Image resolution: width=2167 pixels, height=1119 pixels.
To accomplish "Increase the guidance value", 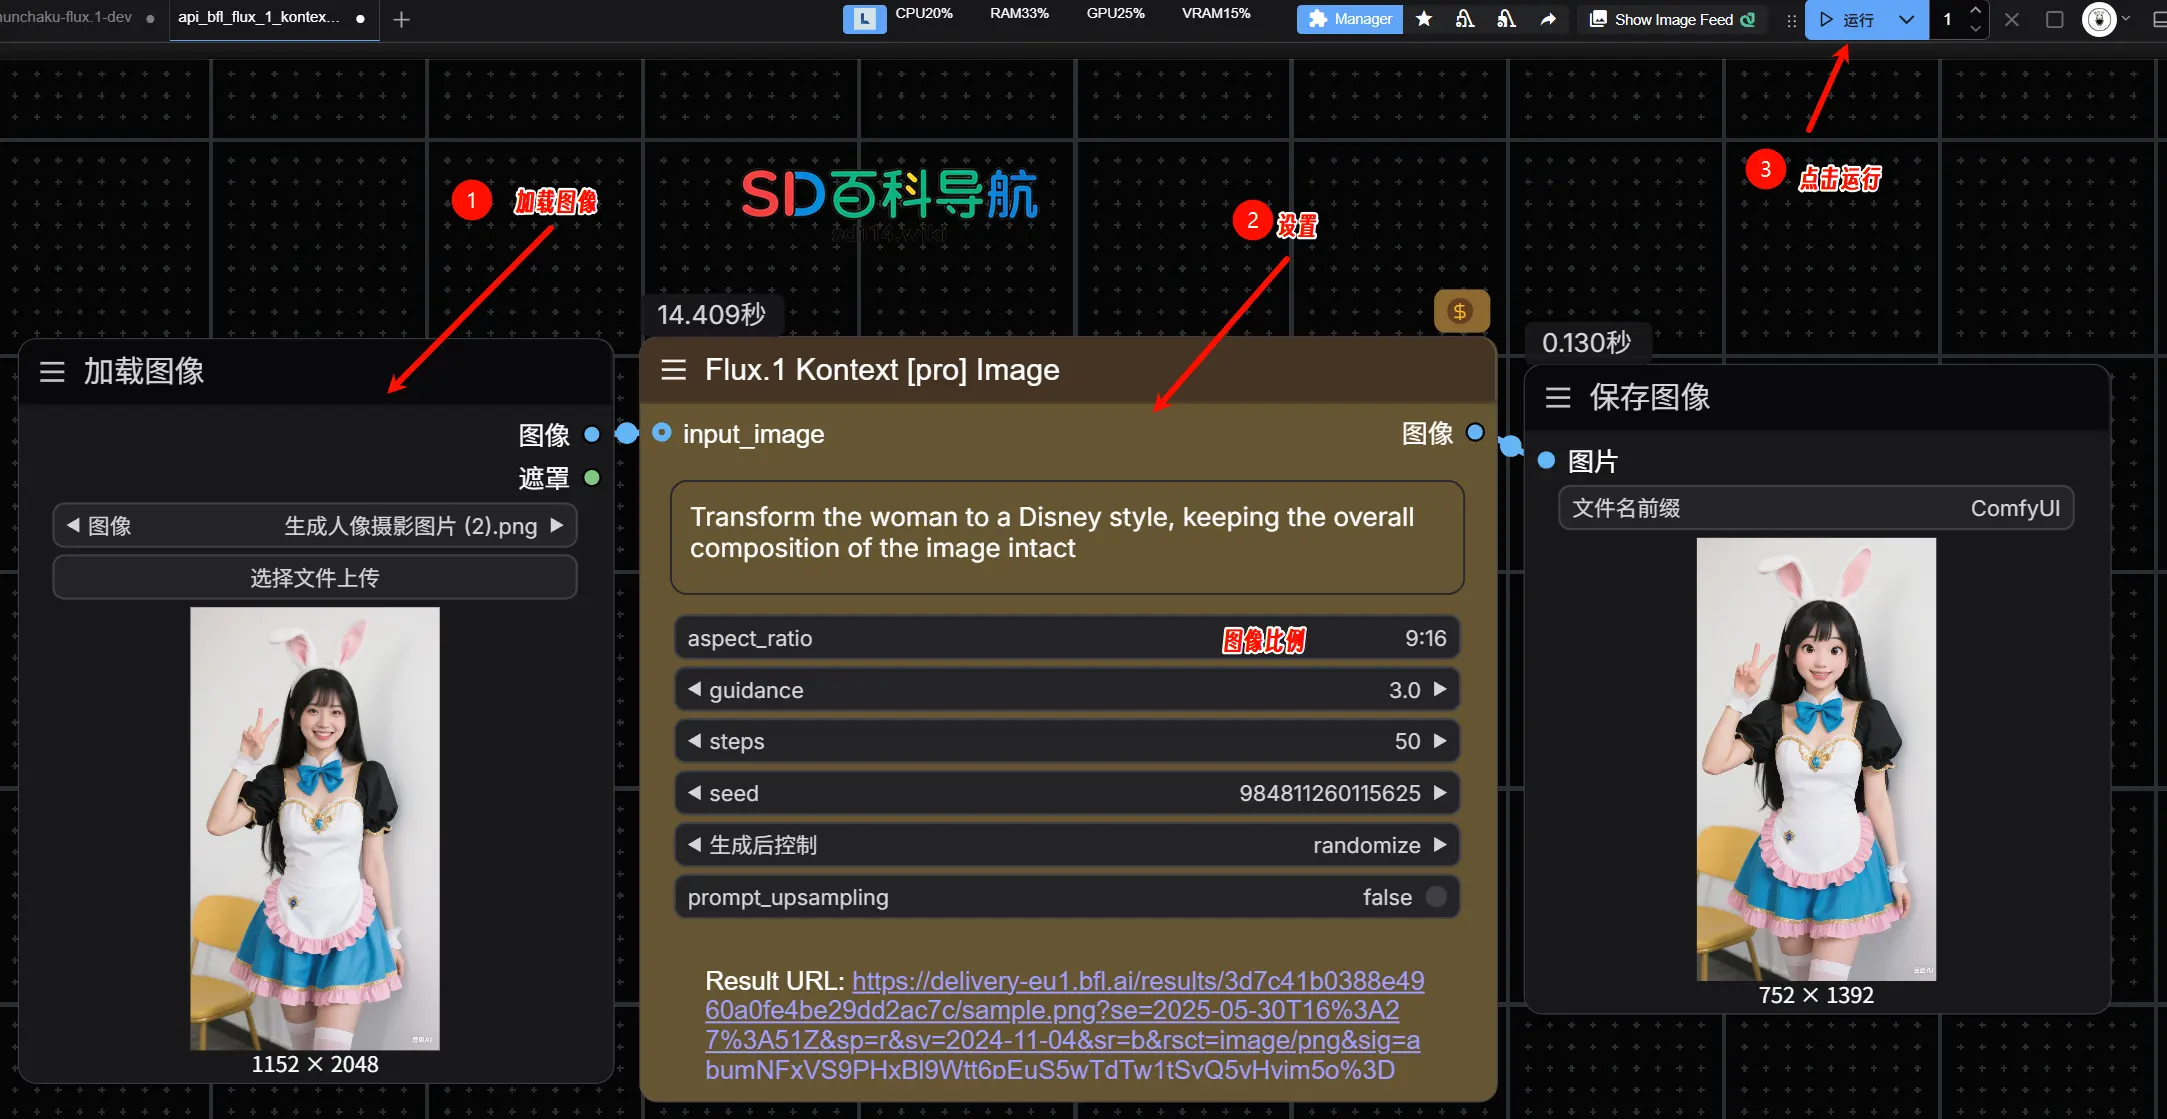I will click(1440, 689).
